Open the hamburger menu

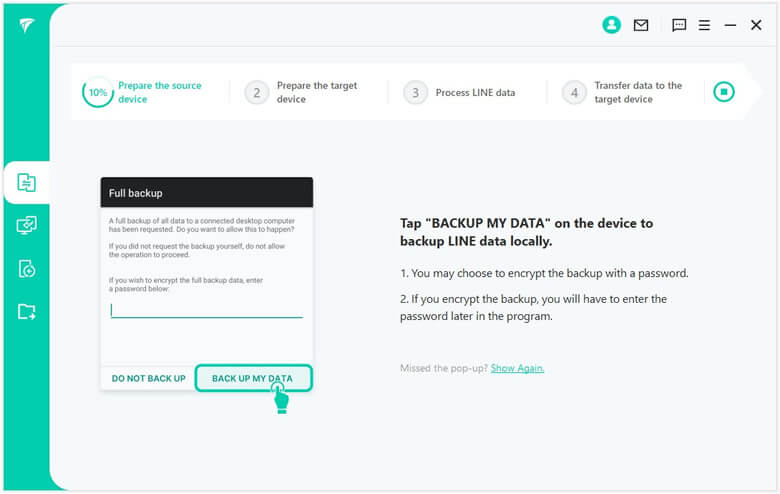coord(704,25)
